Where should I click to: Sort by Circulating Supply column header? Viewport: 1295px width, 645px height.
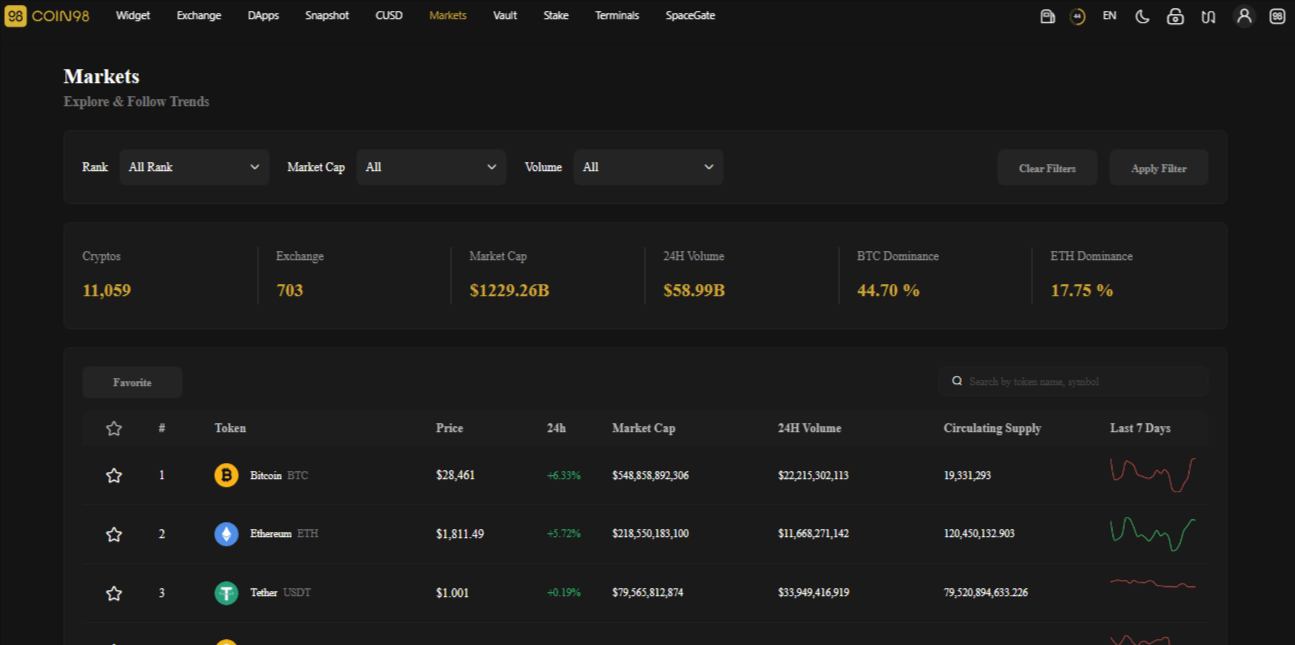pyautogui.click(x=992, y=428)
